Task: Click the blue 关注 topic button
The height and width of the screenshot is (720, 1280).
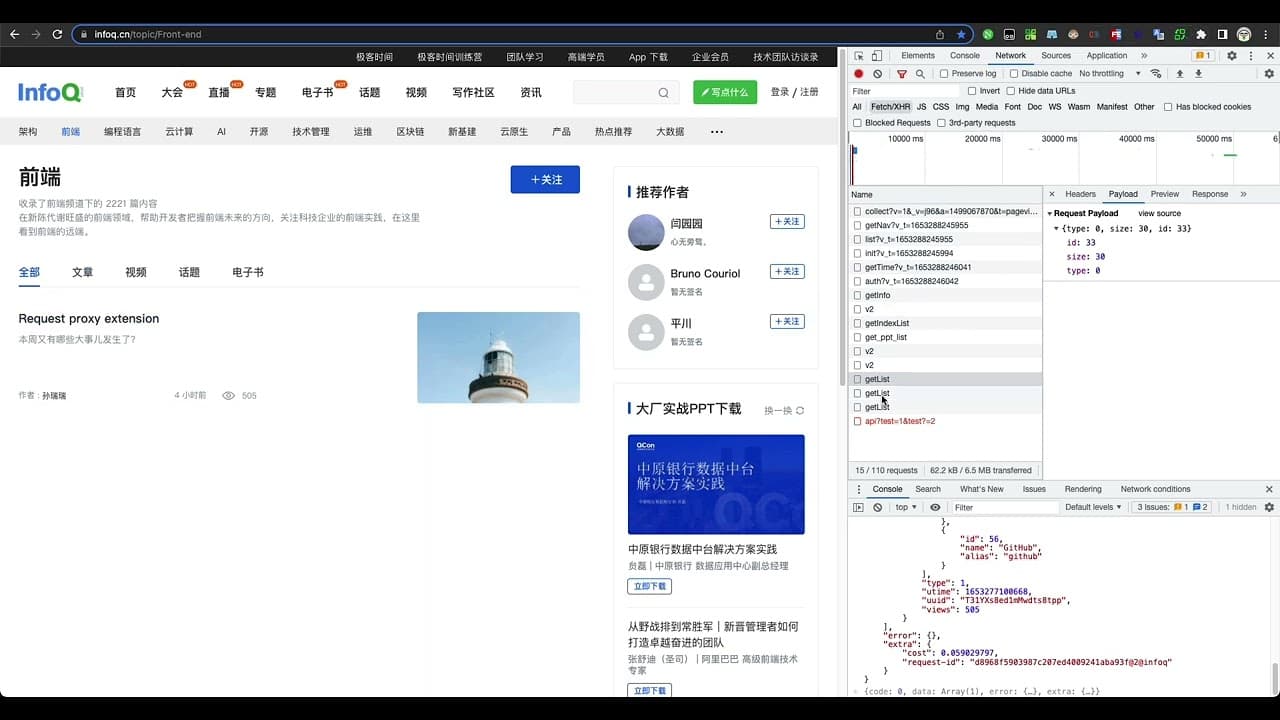Action: (545, 180)
